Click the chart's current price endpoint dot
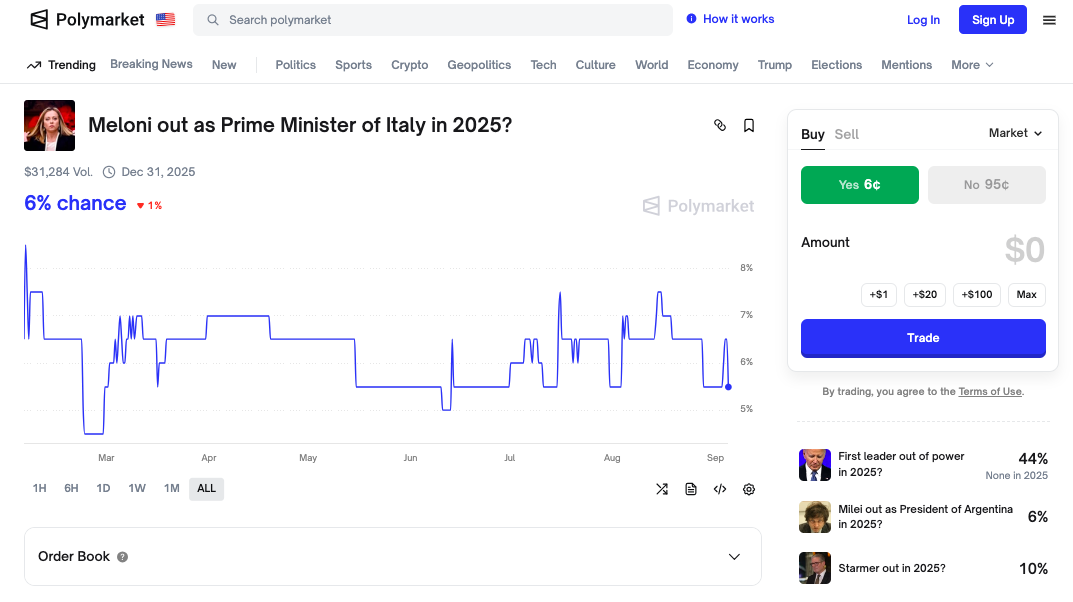Screen dimensions: 1073x602 tap(728, 387)
